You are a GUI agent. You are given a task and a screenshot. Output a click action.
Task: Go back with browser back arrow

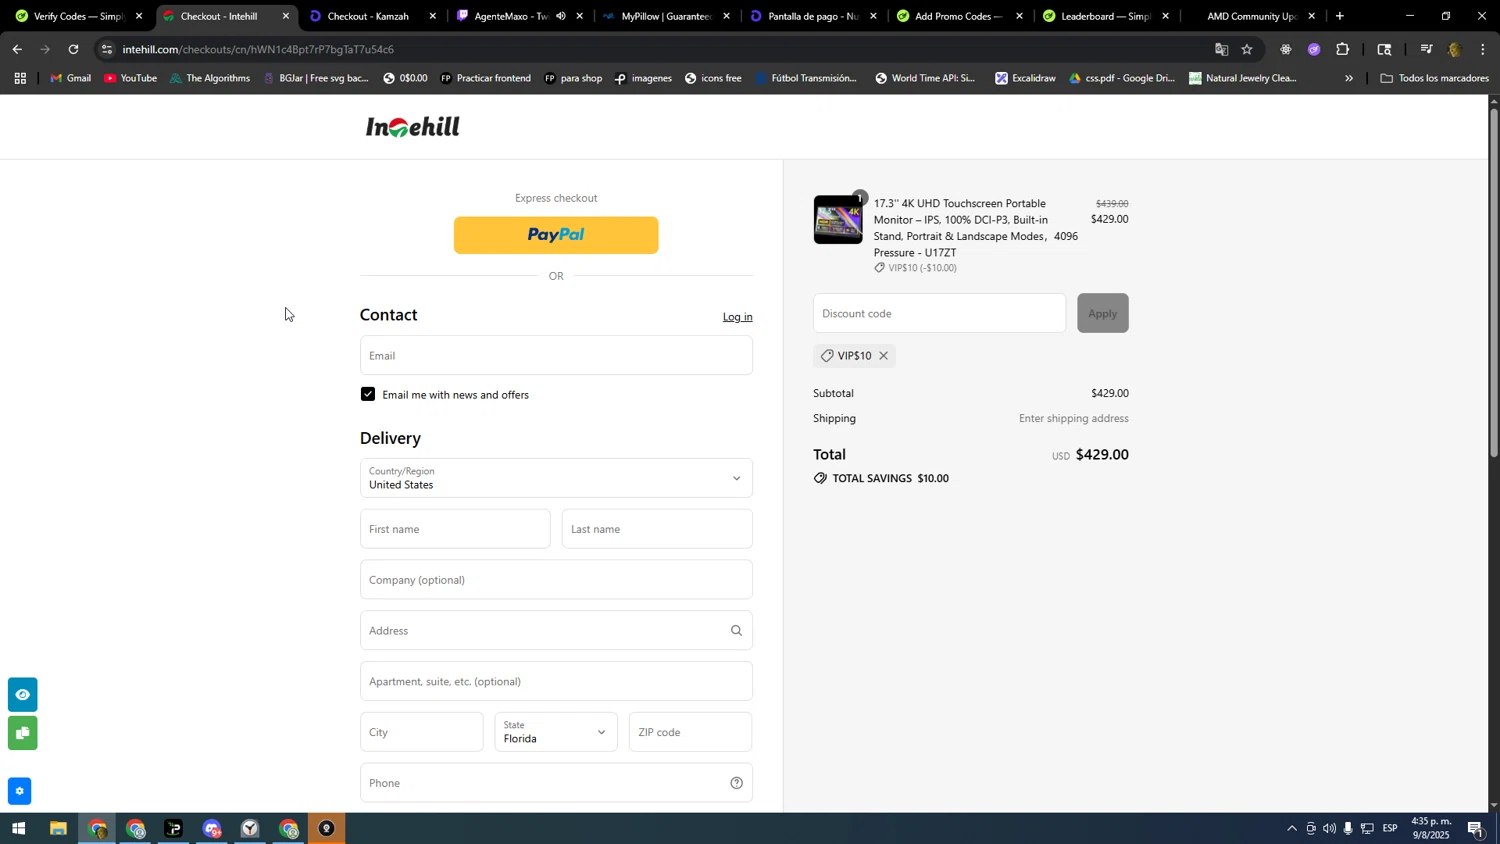17,49
